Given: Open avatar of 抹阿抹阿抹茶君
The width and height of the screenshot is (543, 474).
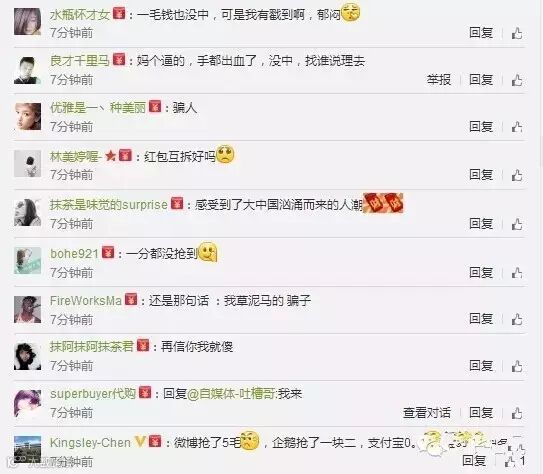Looking at the screenshot, I should (x=27, y=356).
